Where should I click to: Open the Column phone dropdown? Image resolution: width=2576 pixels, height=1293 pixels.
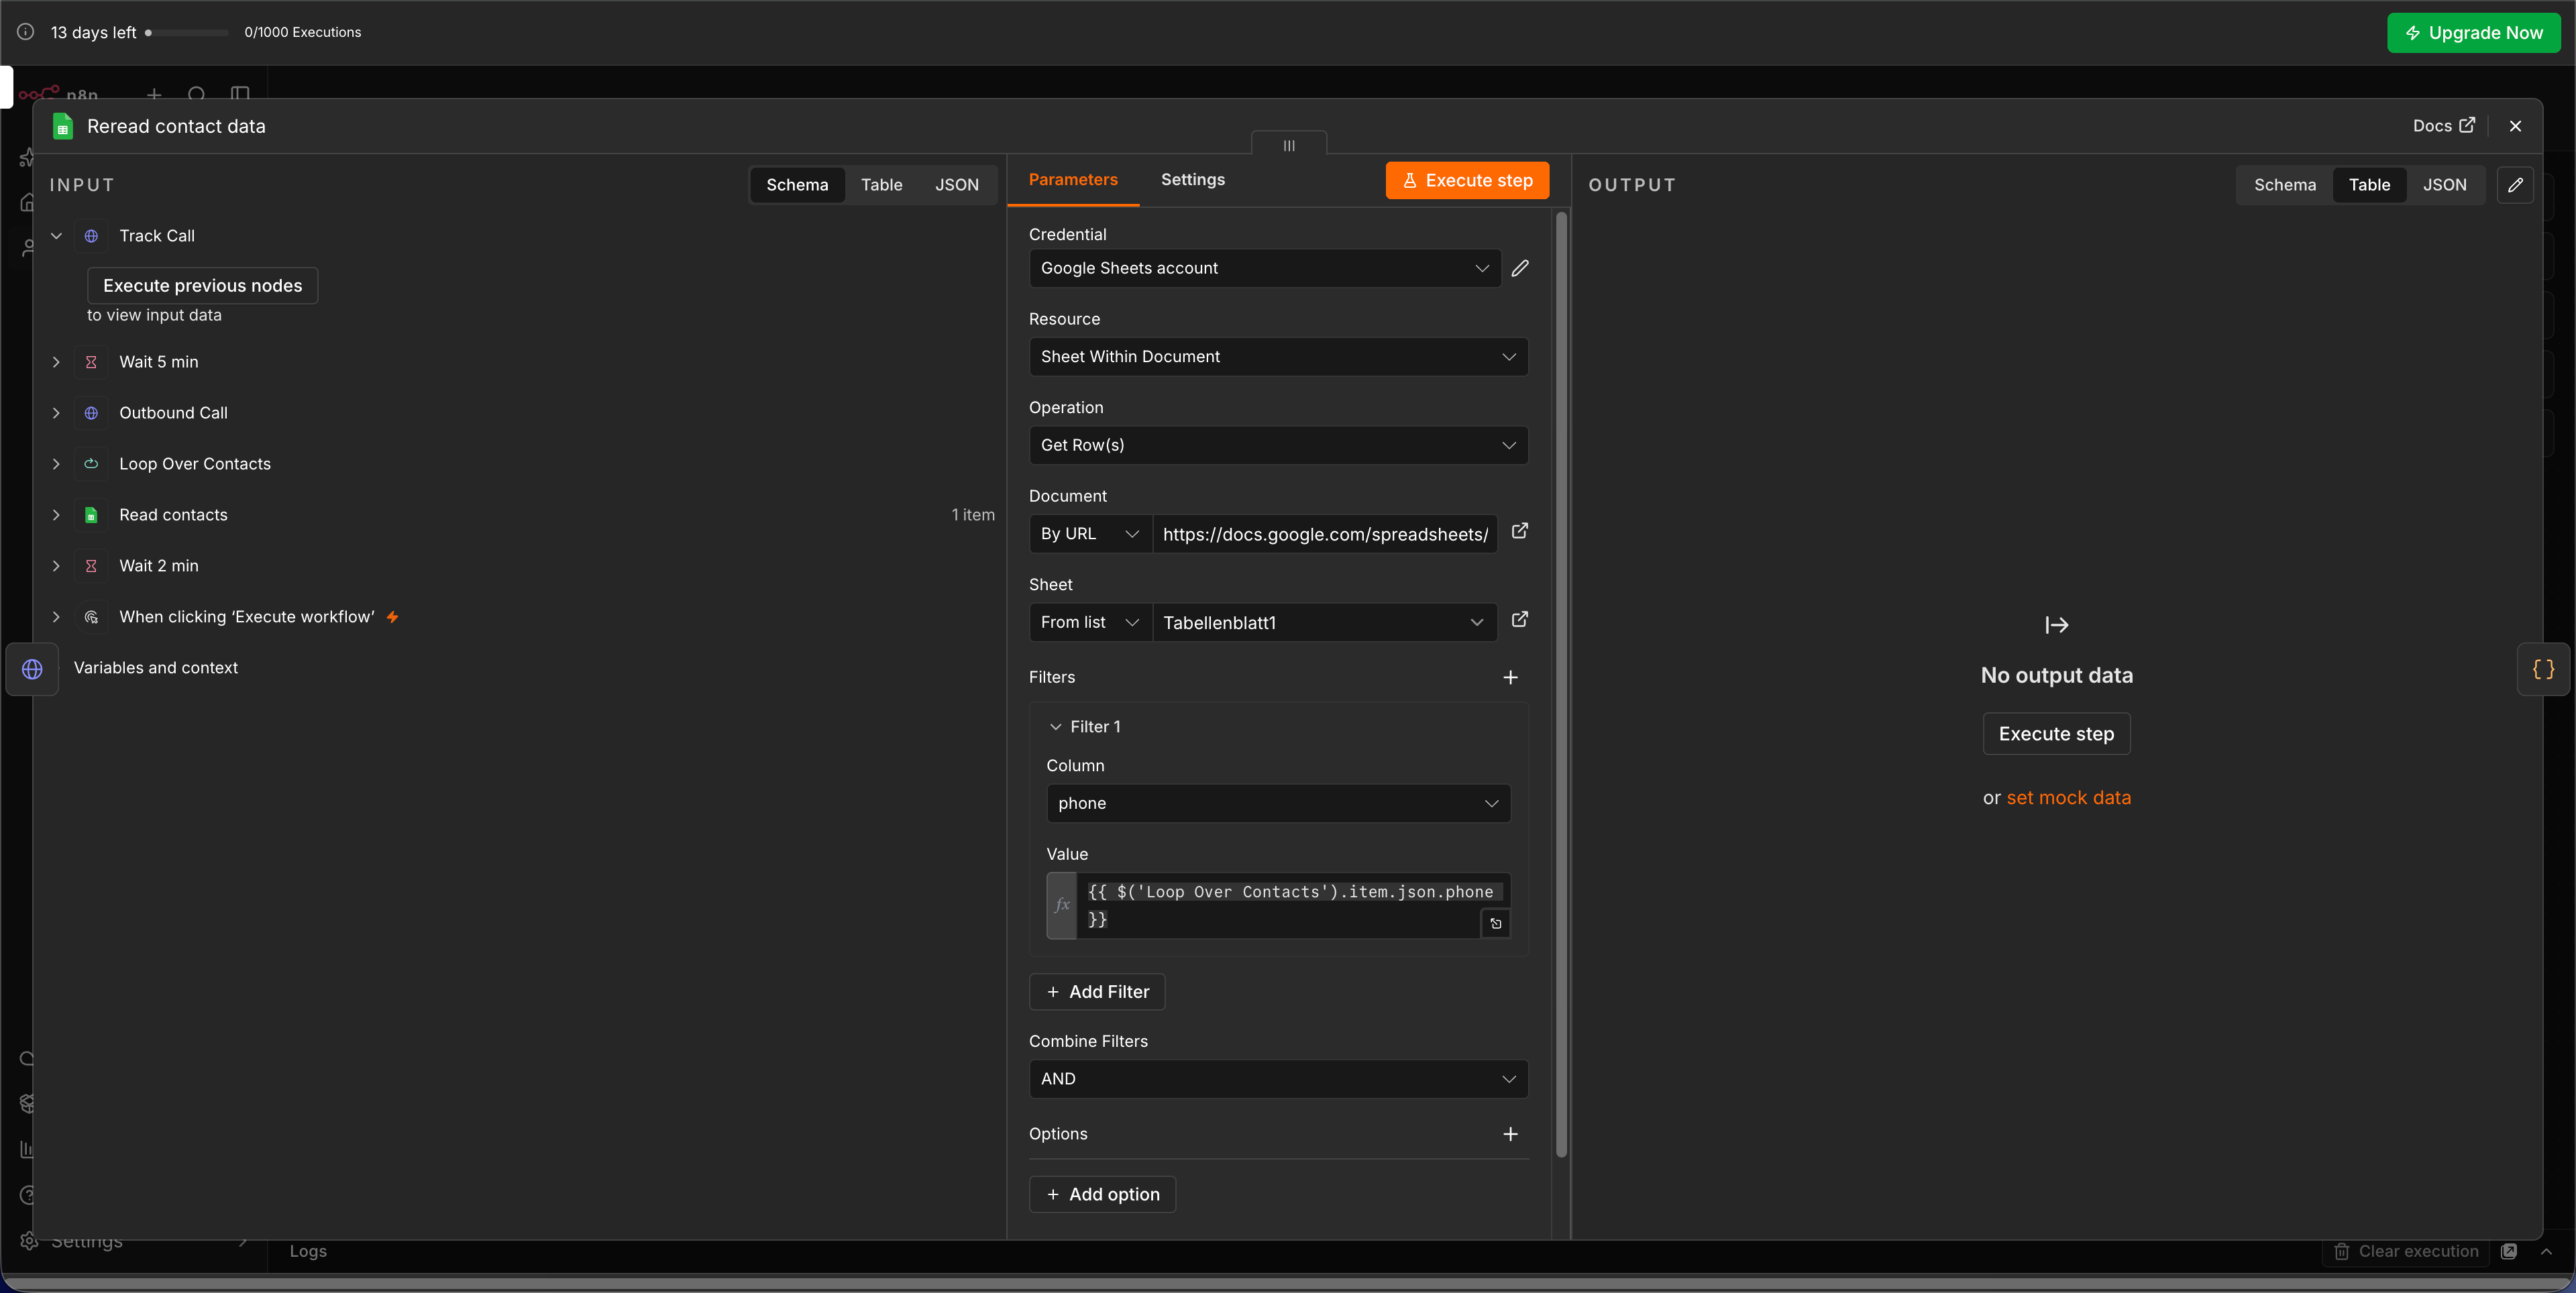point(1278,803)
